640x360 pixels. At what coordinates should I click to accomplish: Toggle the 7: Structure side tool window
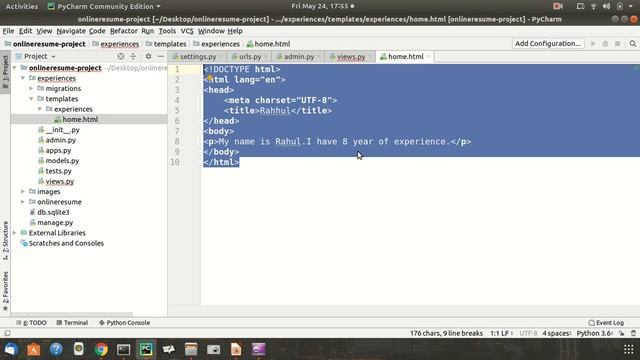point(5,240)
